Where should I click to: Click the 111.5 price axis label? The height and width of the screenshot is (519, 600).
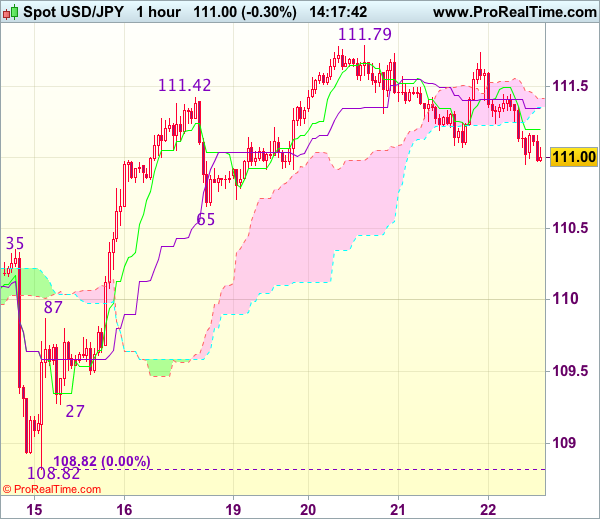570,86
